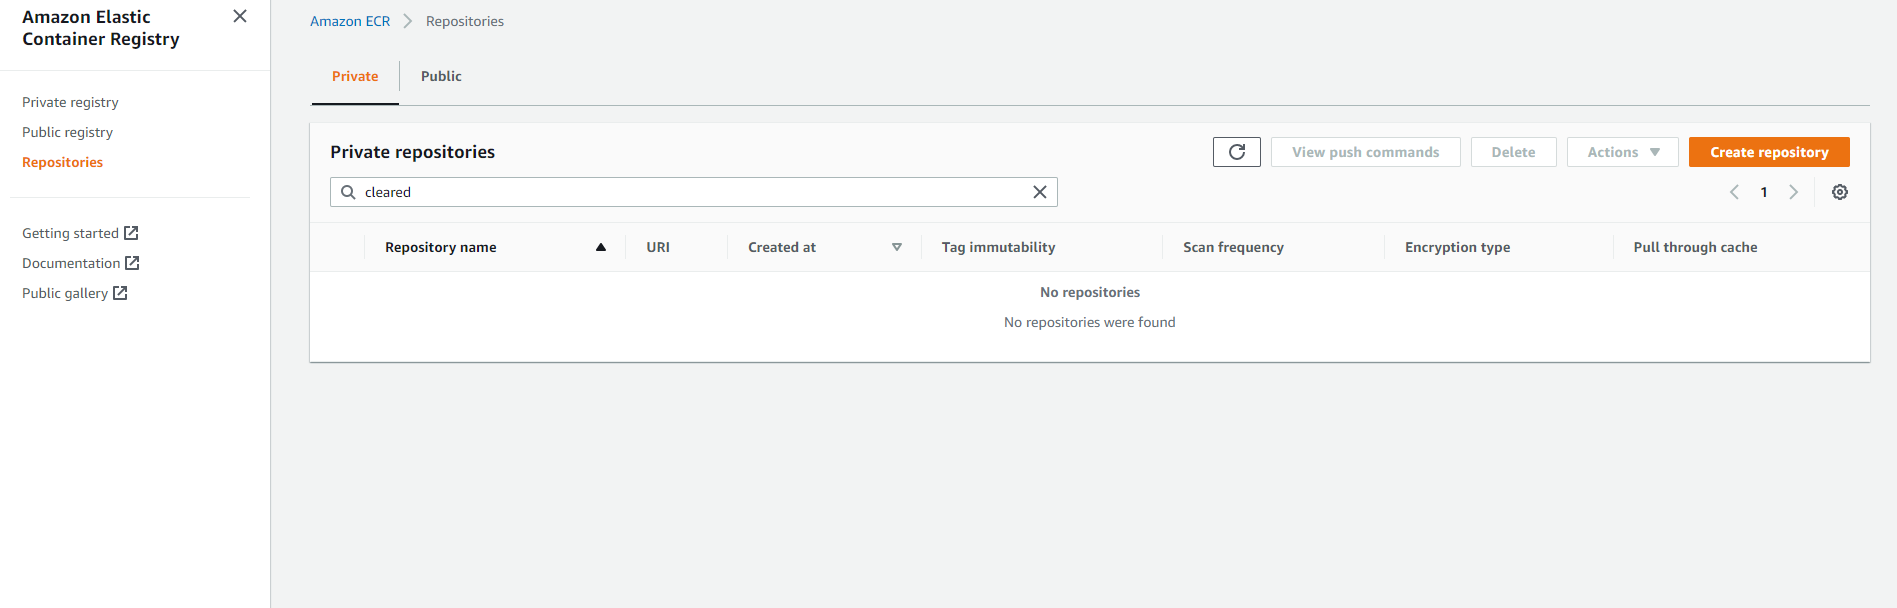Sort by Created at arrow
Image resolution: width=1897 pixels, height=608 pixels.
click(x=896, y=247)
